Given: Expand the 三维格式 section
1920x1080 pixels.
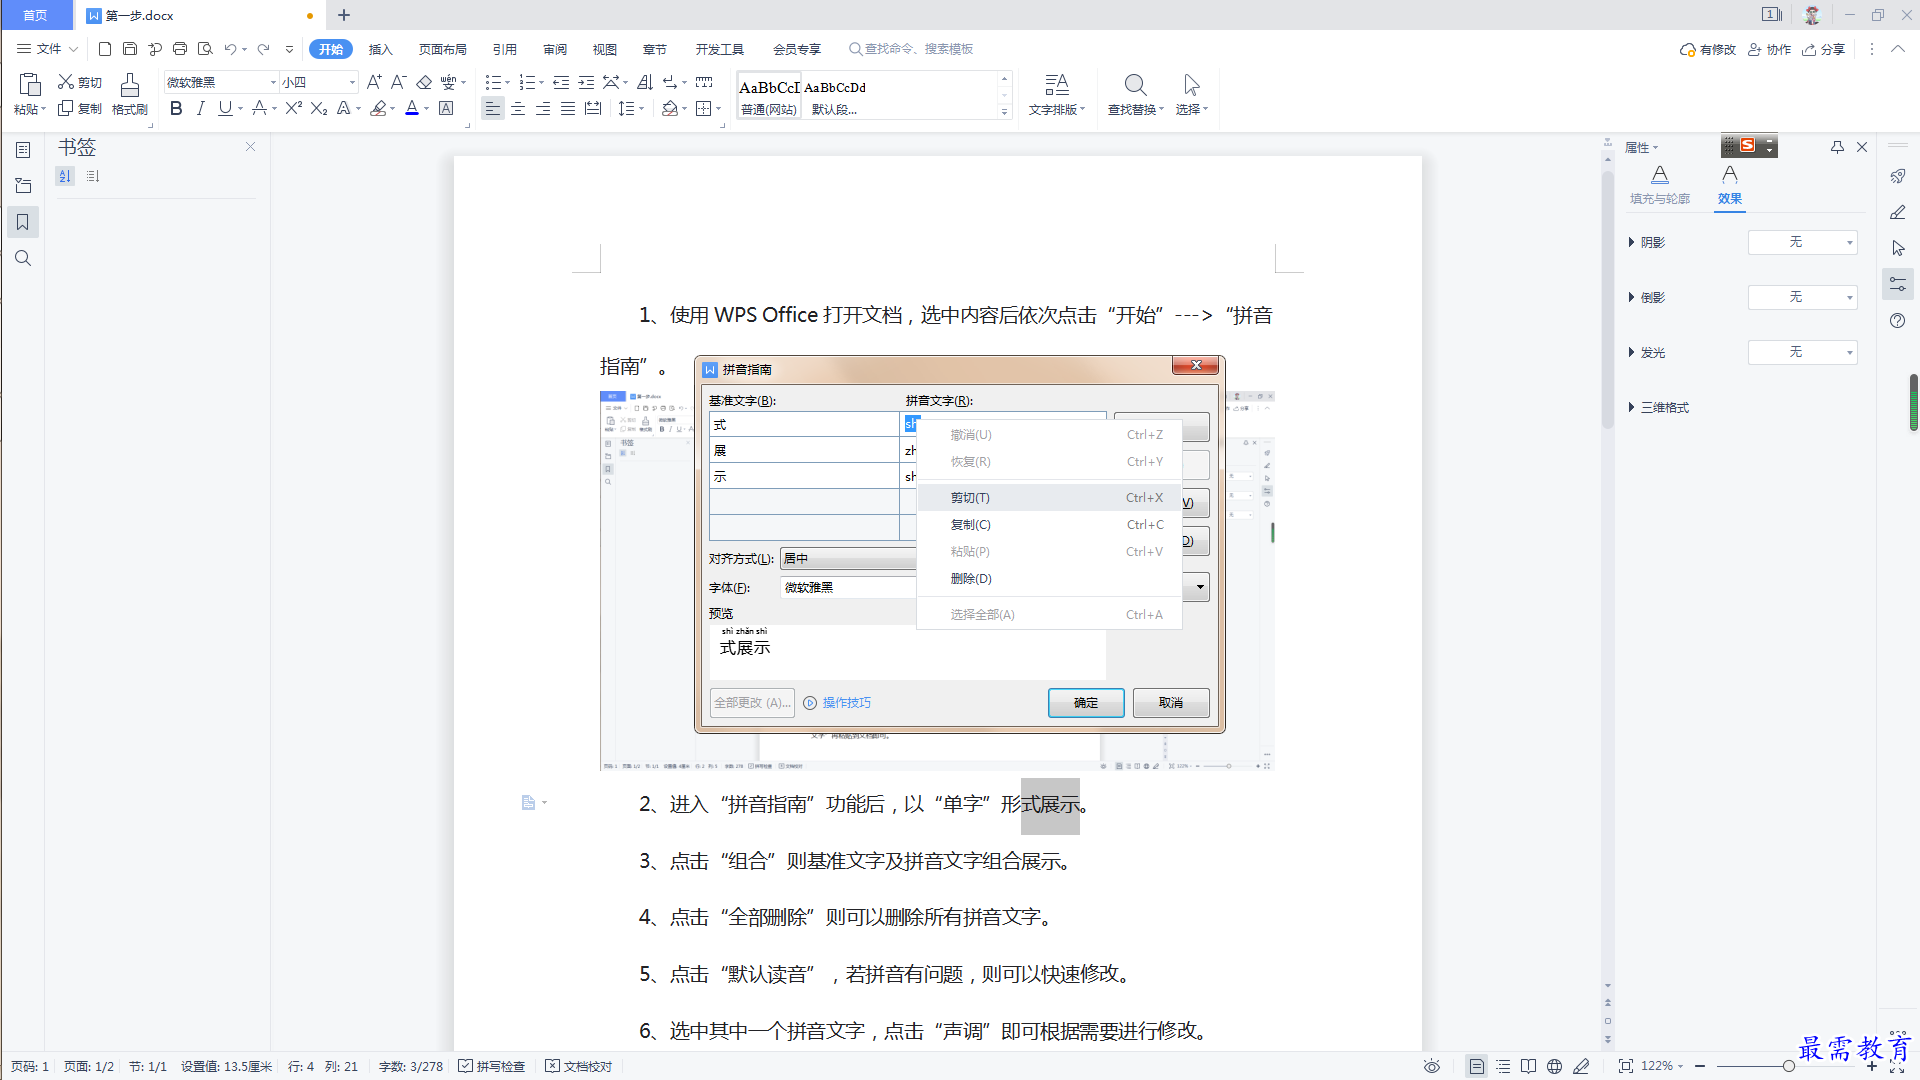Looking at the screenshot, I should point(1659,407).
